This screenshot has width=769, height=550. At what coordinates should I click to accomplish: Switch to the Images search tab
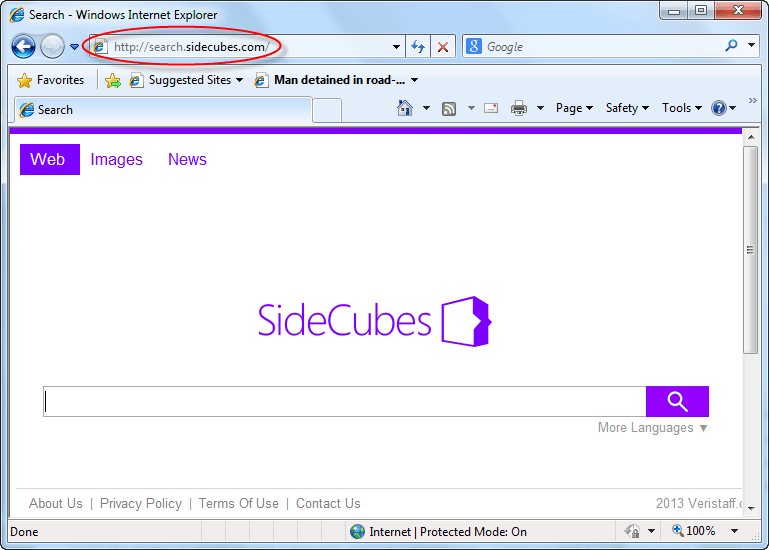pyautogui.click(x=116, y=159)
